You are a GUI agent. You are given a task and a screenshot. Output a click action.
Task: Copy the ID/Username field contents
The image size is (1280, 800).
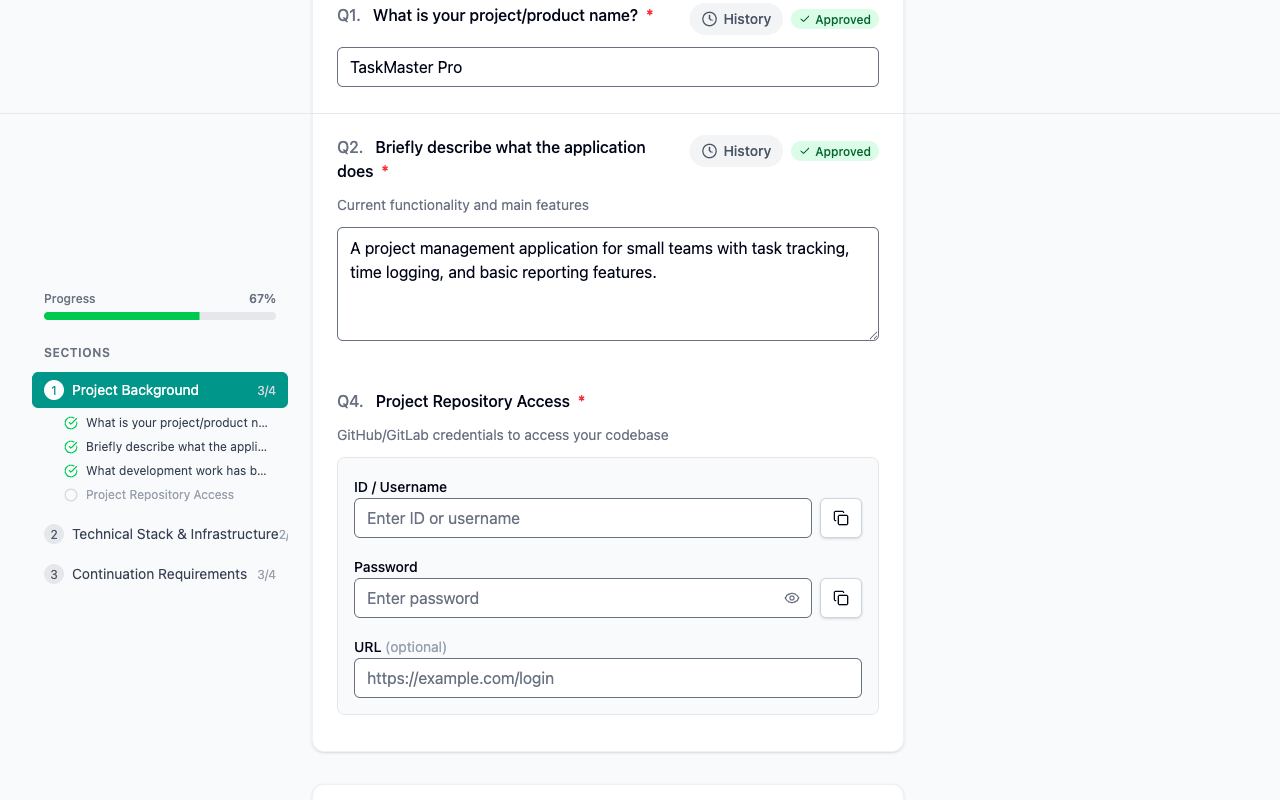[x=840, y=518]
